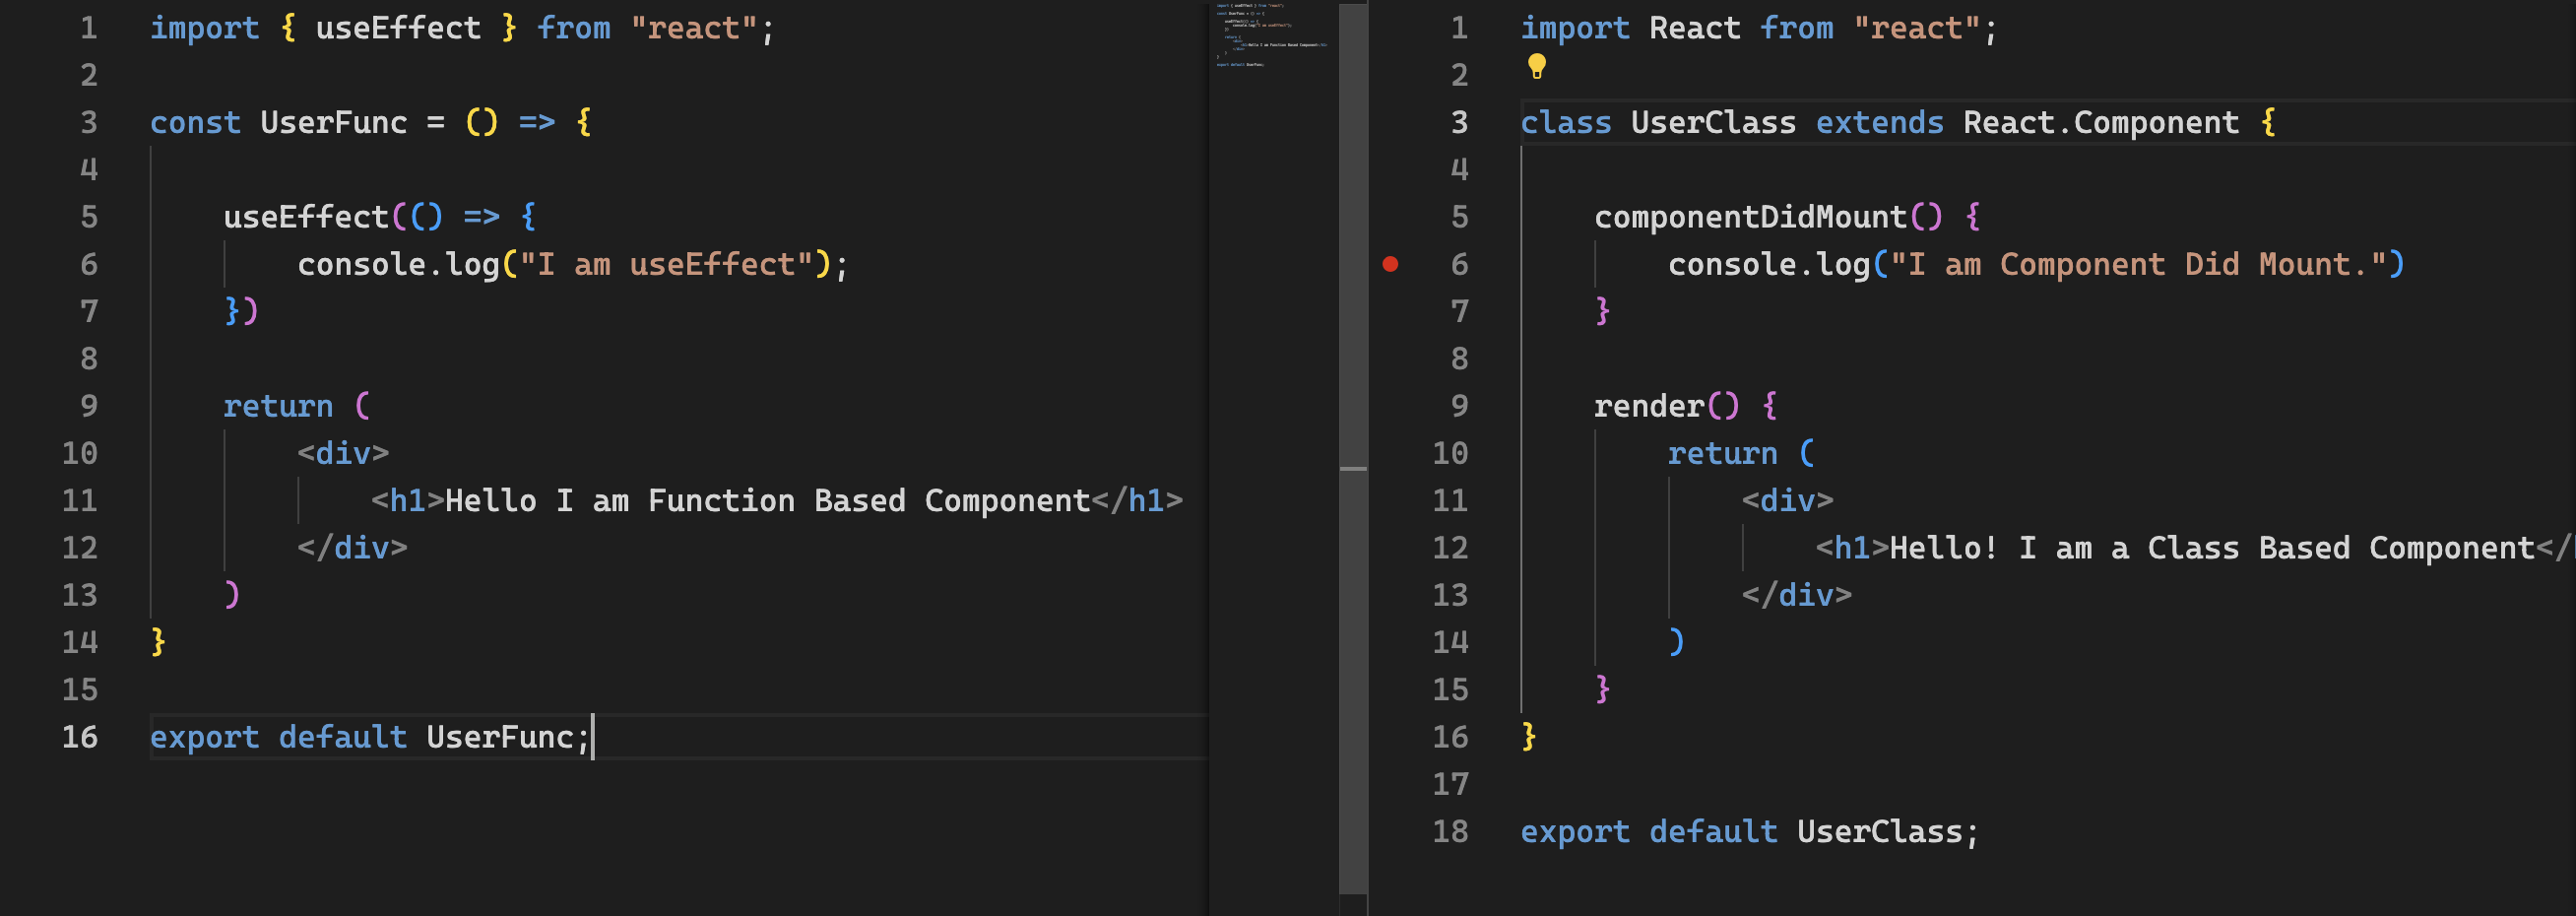2576x916 pixels.
Task: Click line number 3 in right editor
Action: point(1459,122)
